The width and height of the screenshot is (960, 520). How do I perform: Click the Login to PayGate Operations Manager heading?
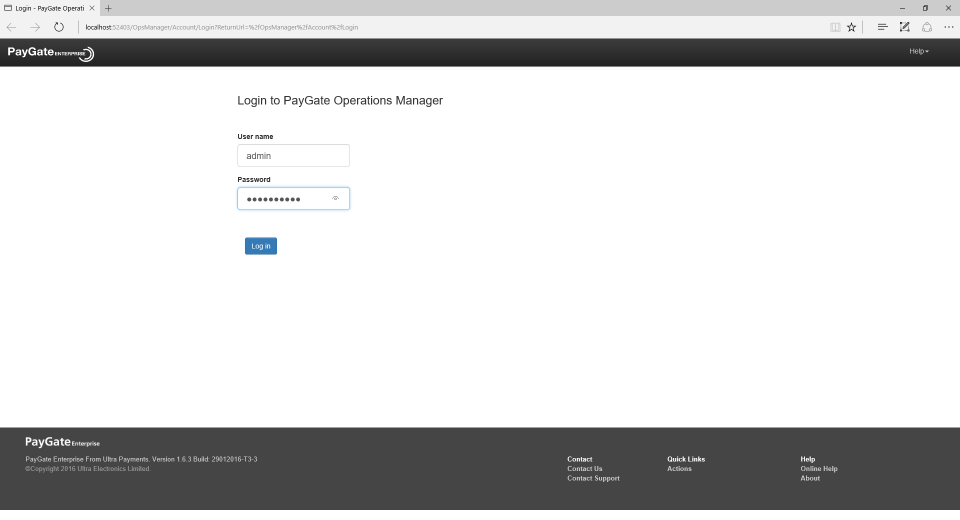pyautogui.click(x=340, y=100)
